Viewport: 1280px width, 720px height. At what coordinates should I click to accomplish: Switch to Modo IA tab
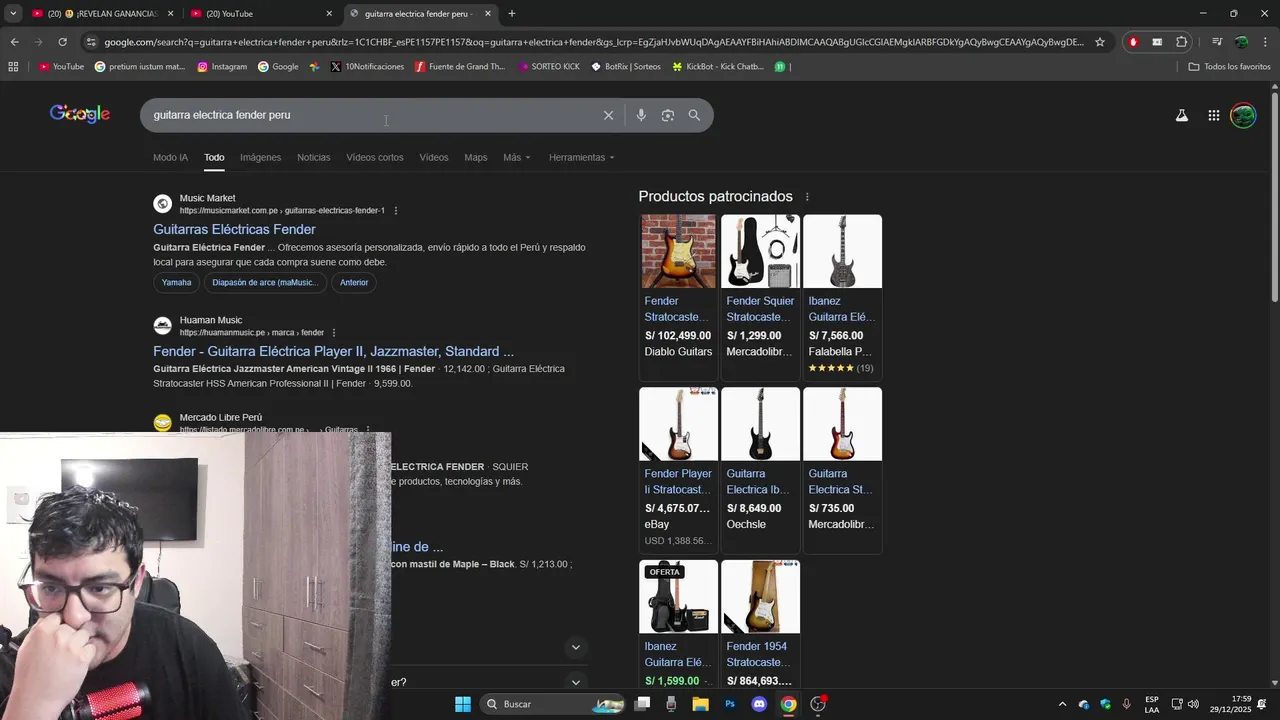[x=170, y=158]
